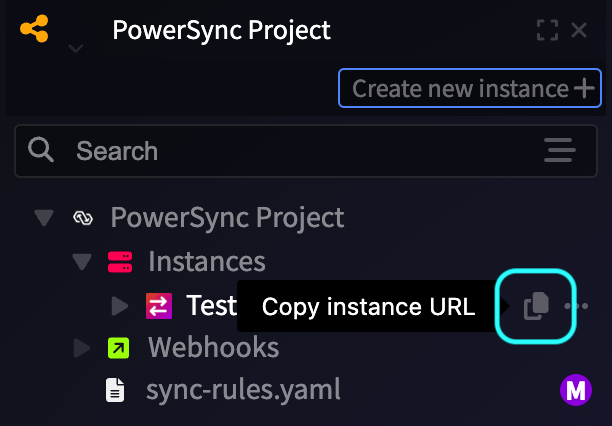Collapse the Instances folder arrow
Viewport: 612px width, 426px height.
[x=82, y=262]
